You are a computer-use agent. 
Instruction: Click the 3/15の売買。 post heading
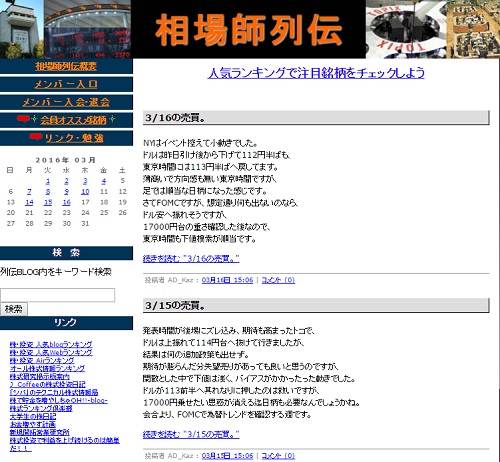pyautogui.click(x=175, y=305)
